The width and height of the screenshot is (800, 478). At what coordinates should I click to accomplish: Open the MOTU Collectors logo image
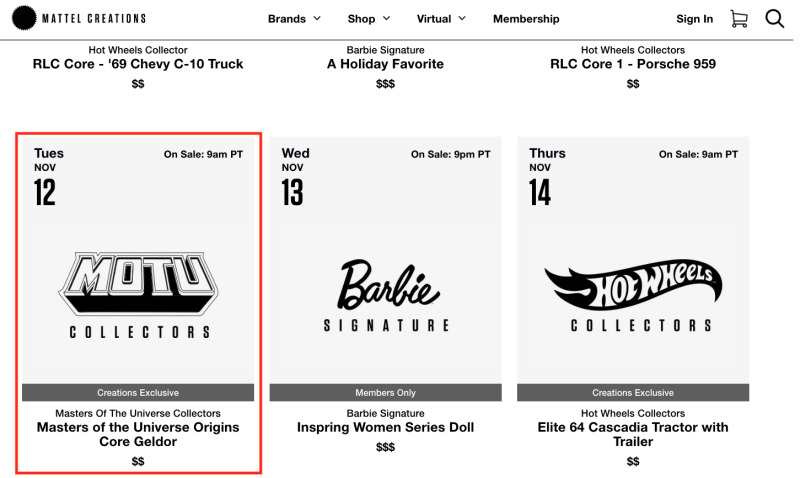(x=138, y=295)
